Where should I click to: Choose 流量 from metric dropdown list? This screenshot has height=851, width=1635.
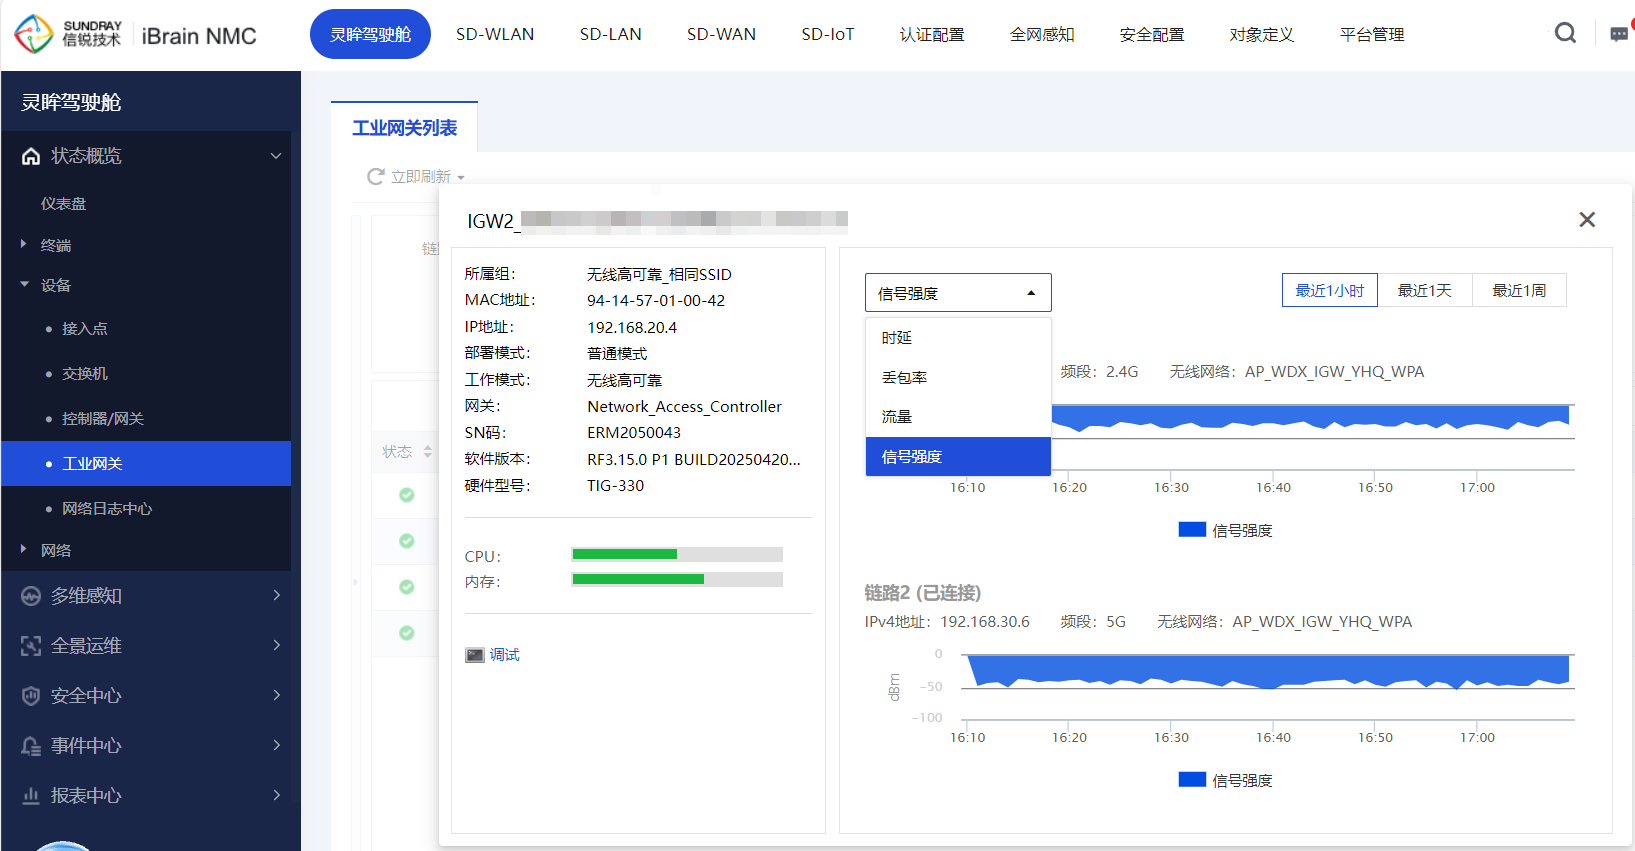[958, 417]
